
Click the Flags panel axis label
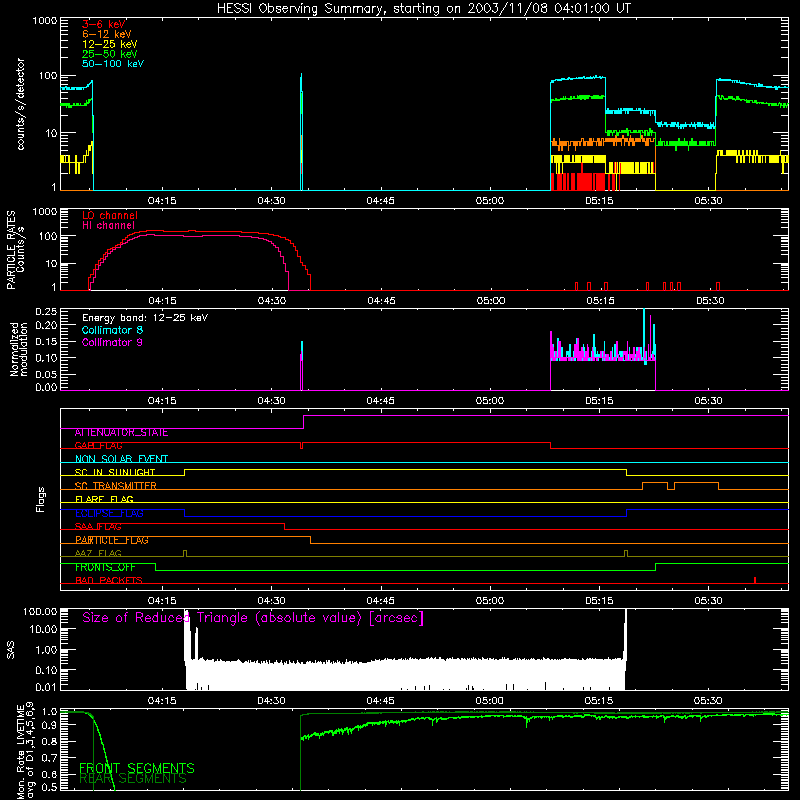41,499
